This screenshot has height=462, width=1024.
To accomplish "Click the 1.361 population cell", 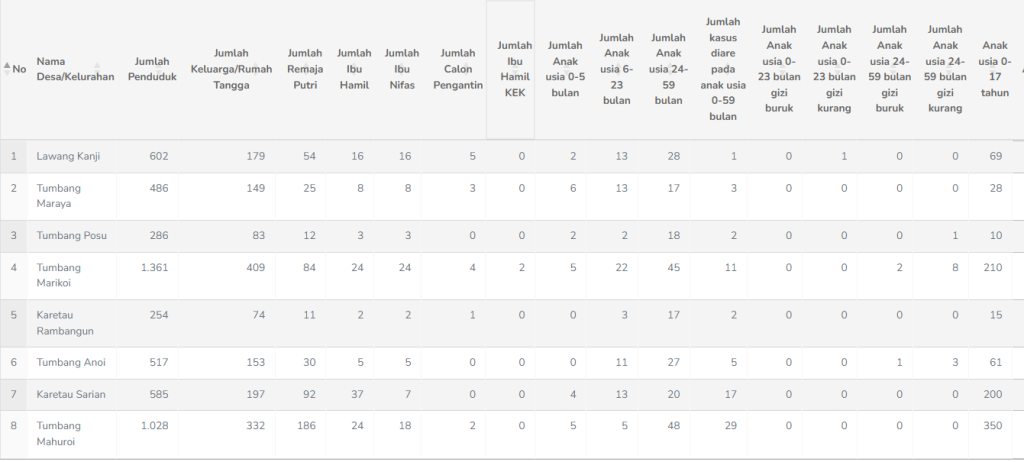I will pyautogui.click(x=152, y=268).
